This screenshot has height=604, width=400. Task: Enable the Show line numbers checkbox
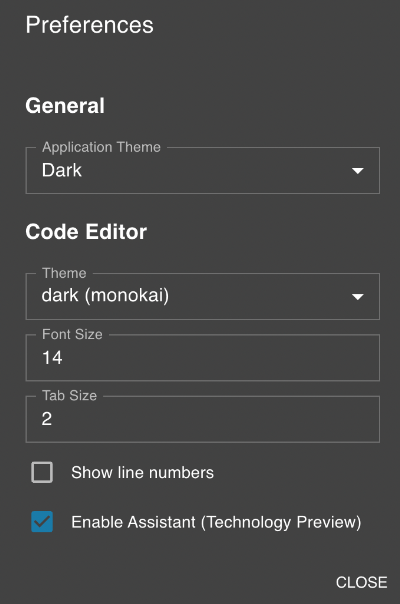(42, 472)
